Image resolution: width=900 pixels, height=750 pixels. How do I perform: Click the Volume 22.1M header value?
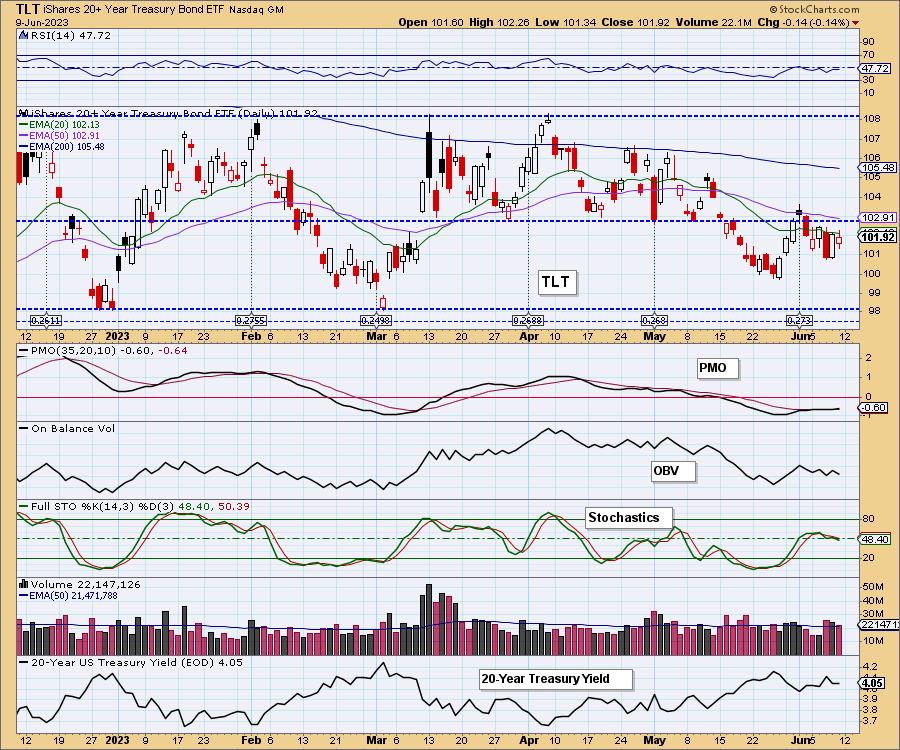pos(713,22)
